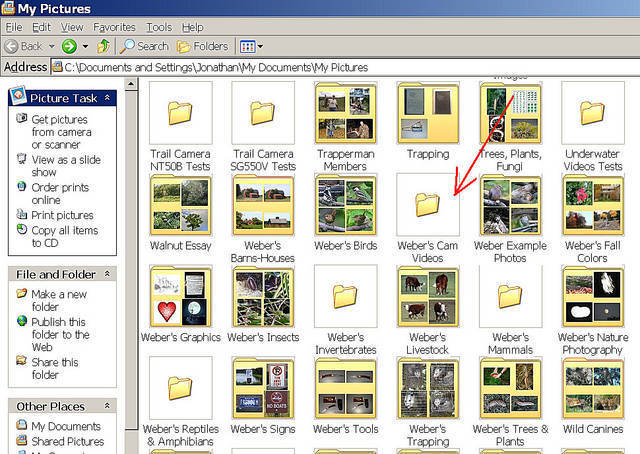Collapse the Picture Tasks panel
Viewport: 640px width, 454px height.
point(107,98)
